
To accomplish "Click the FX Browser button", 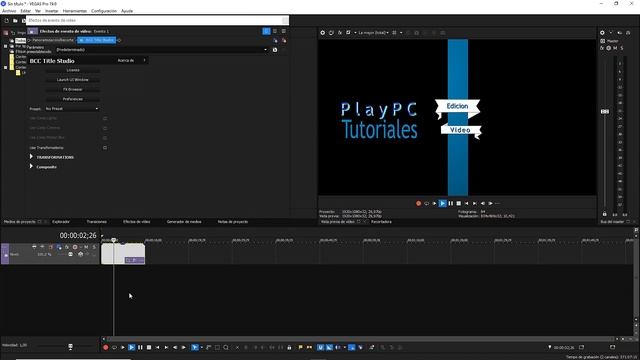I will pos(73,89).
